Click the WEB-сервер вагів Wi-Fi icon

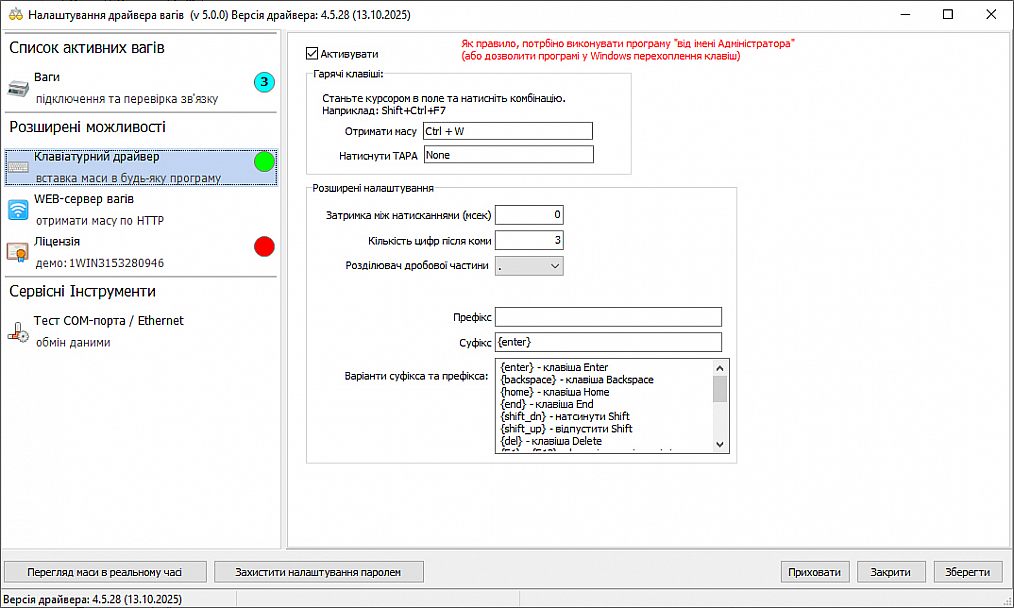click(x=19, y=209)
